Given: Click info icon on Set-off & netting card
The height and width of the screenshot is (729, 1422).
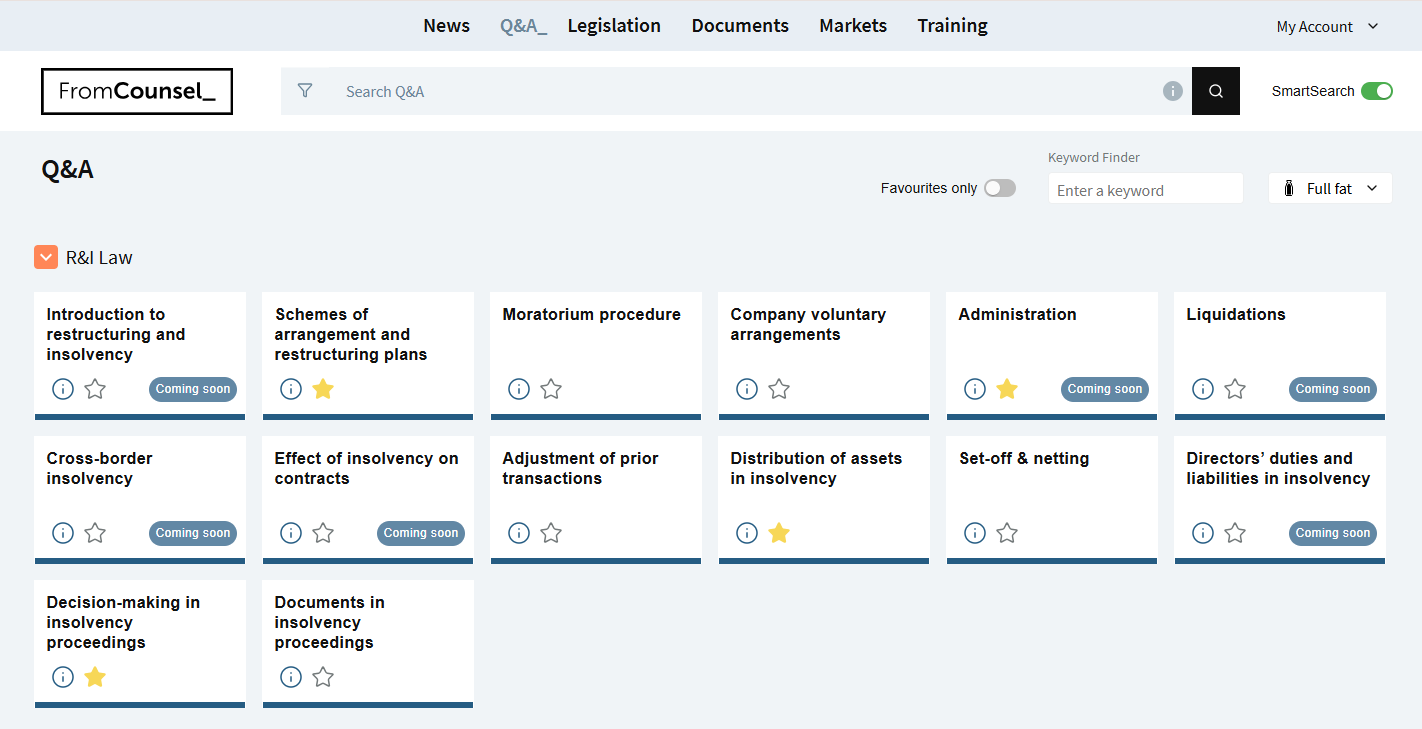Looking at the screenshot, I should click(x=975, y=533).
